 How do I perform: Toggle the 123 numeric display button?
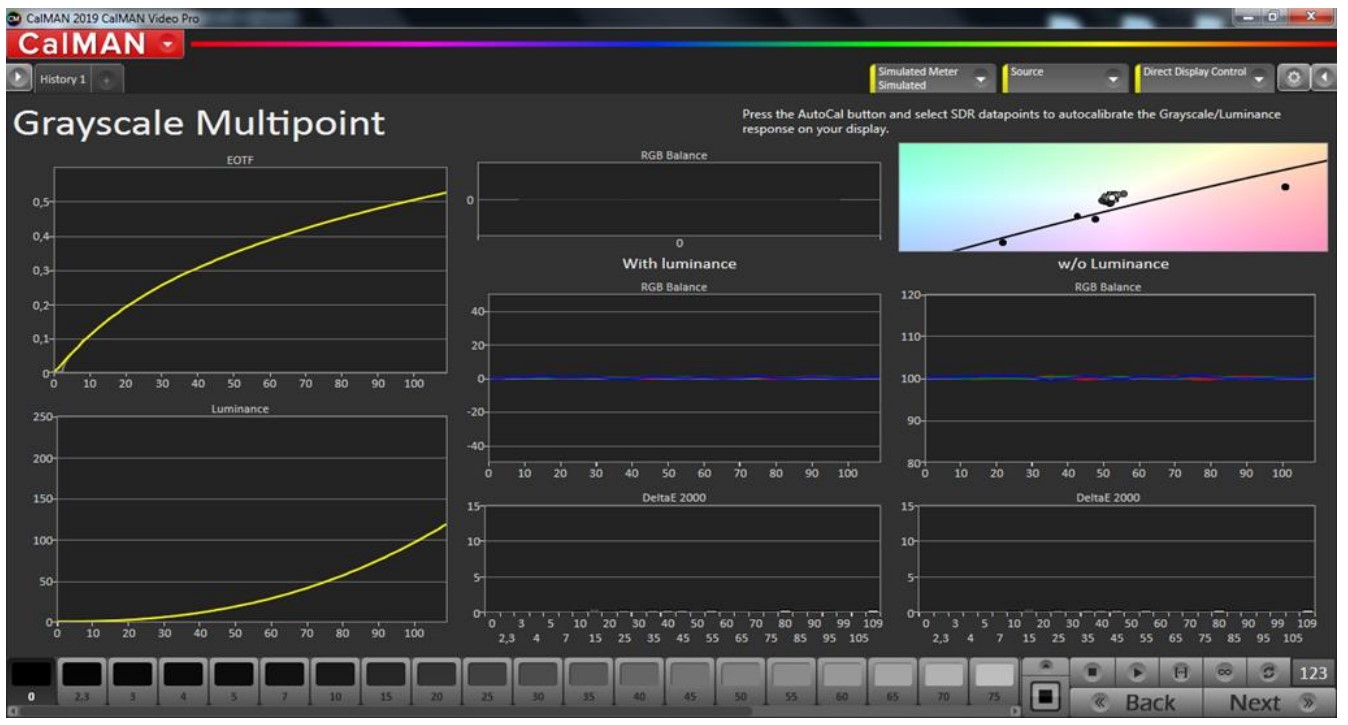(x=1313, y=672)
